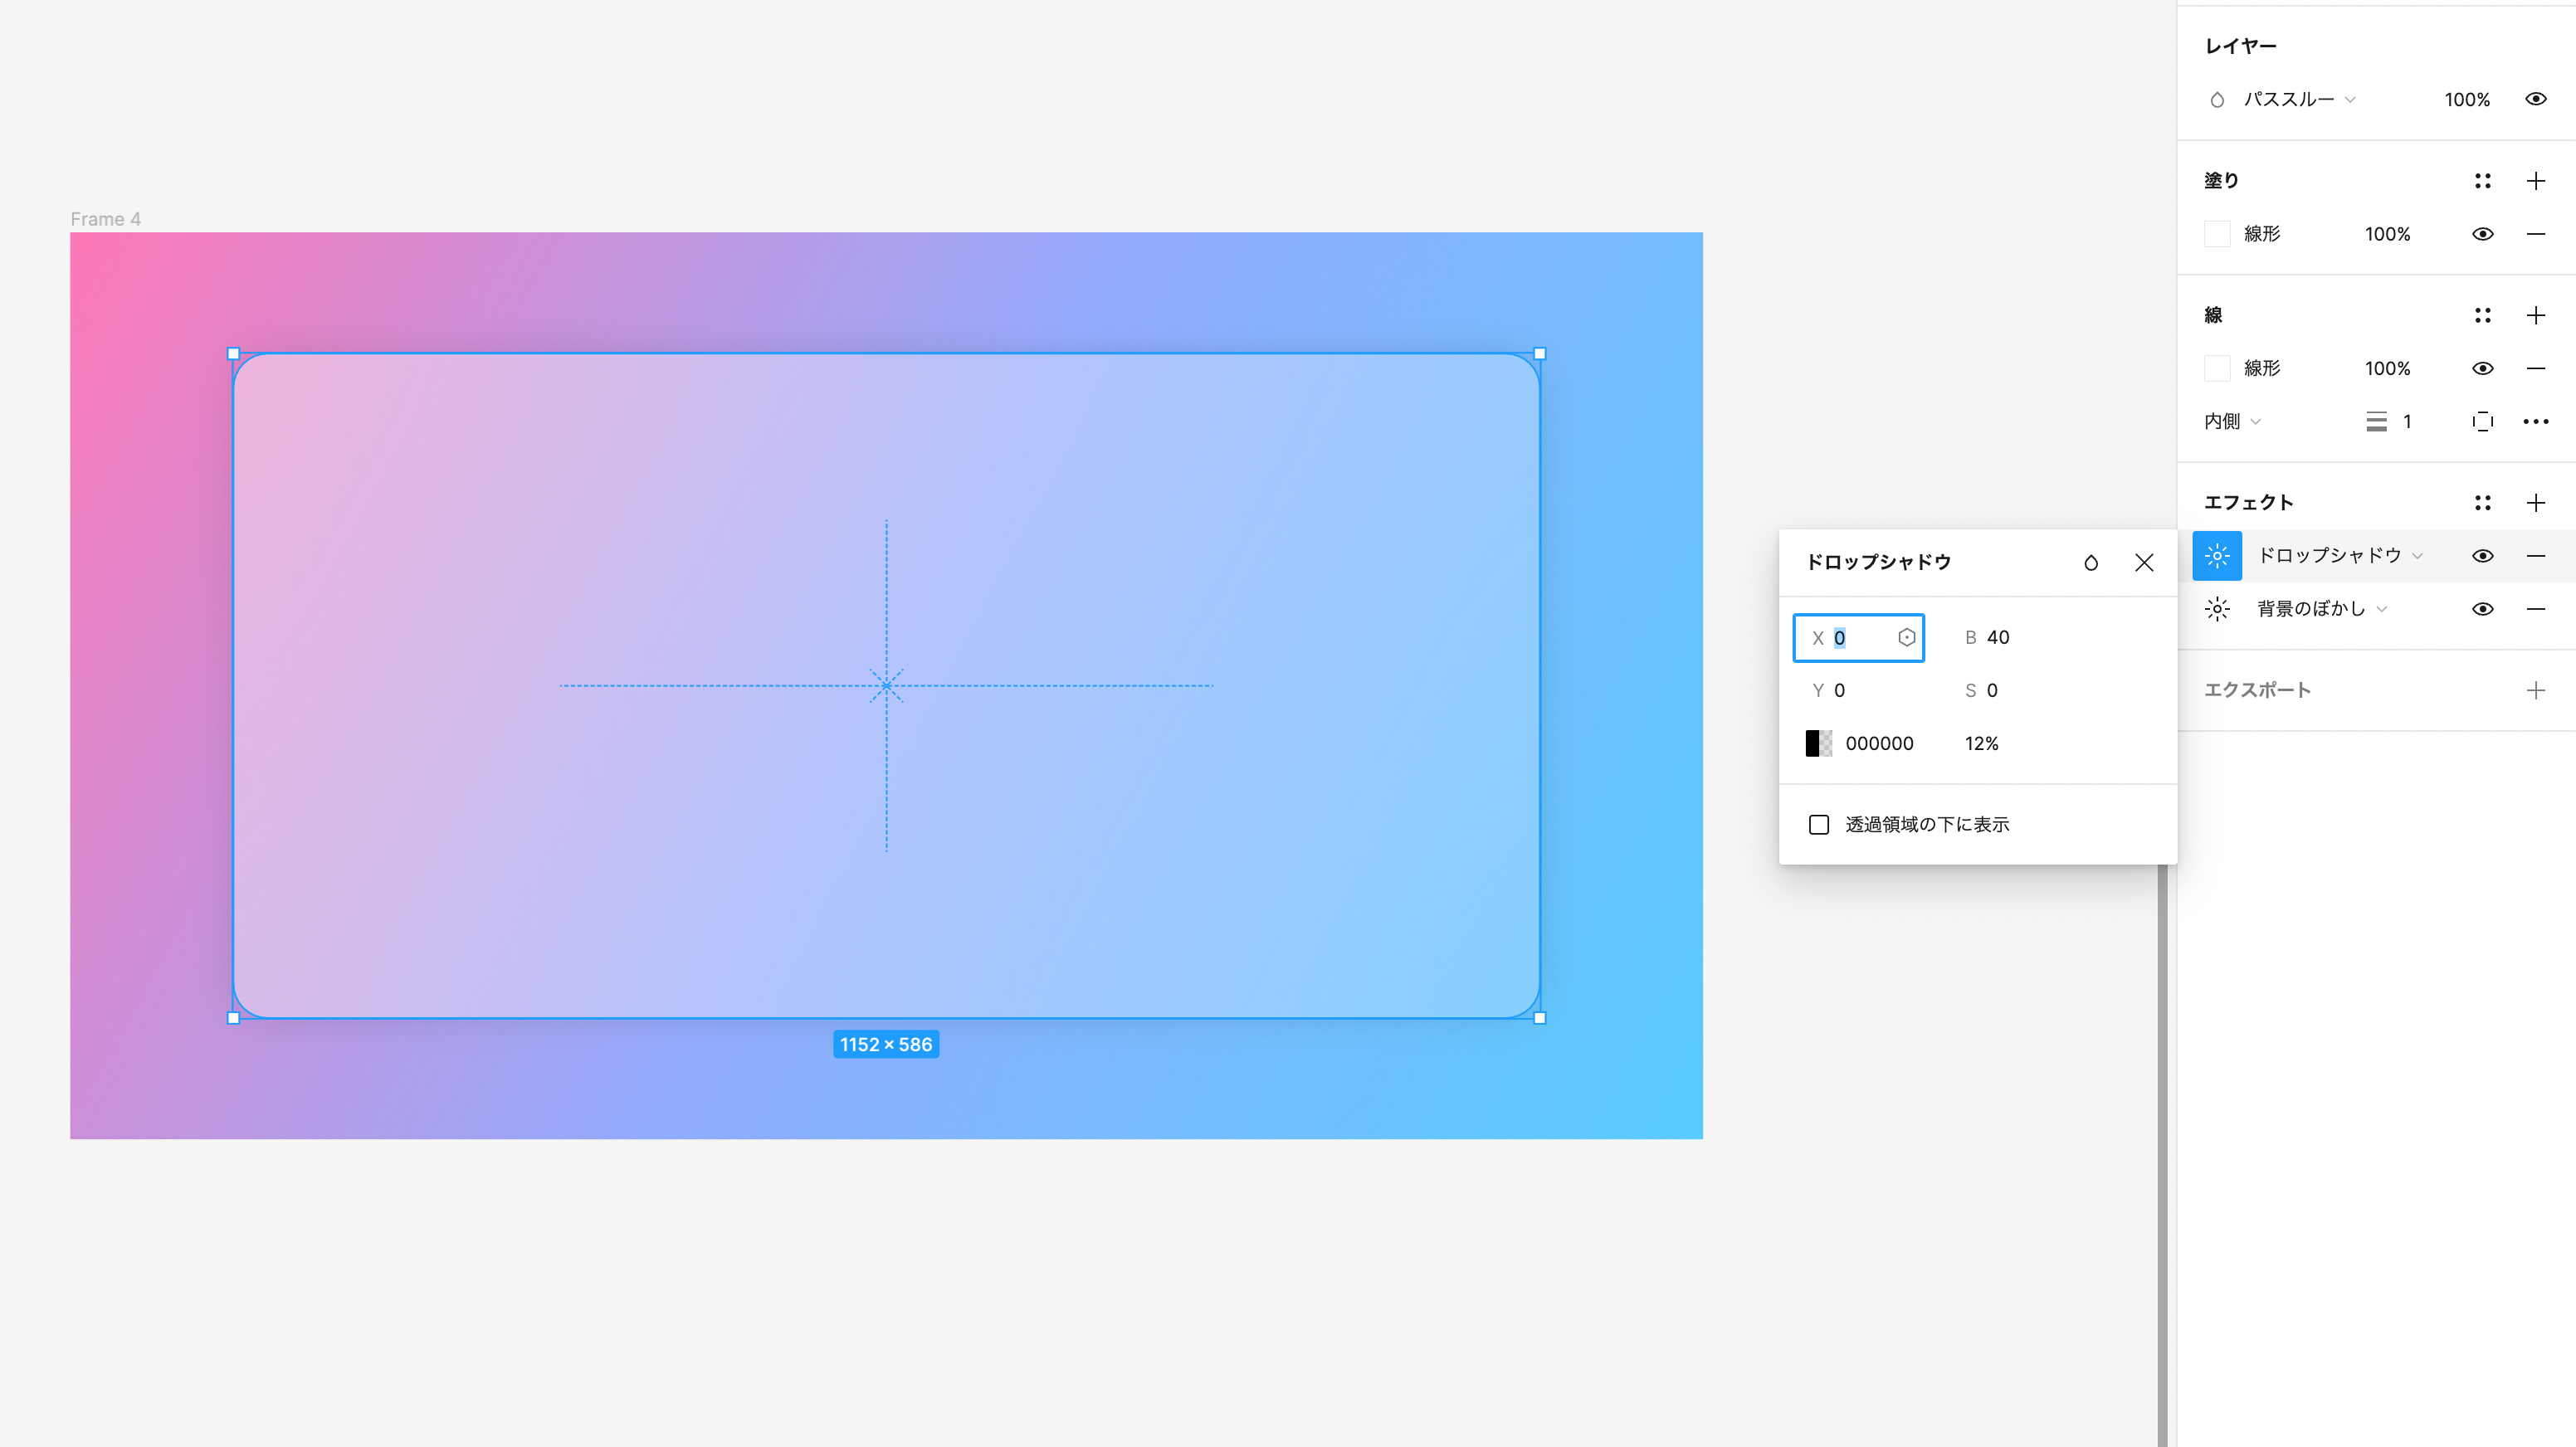
Task: Open shadow blend mode droplet icon
Action: [x=2090, y=563]
